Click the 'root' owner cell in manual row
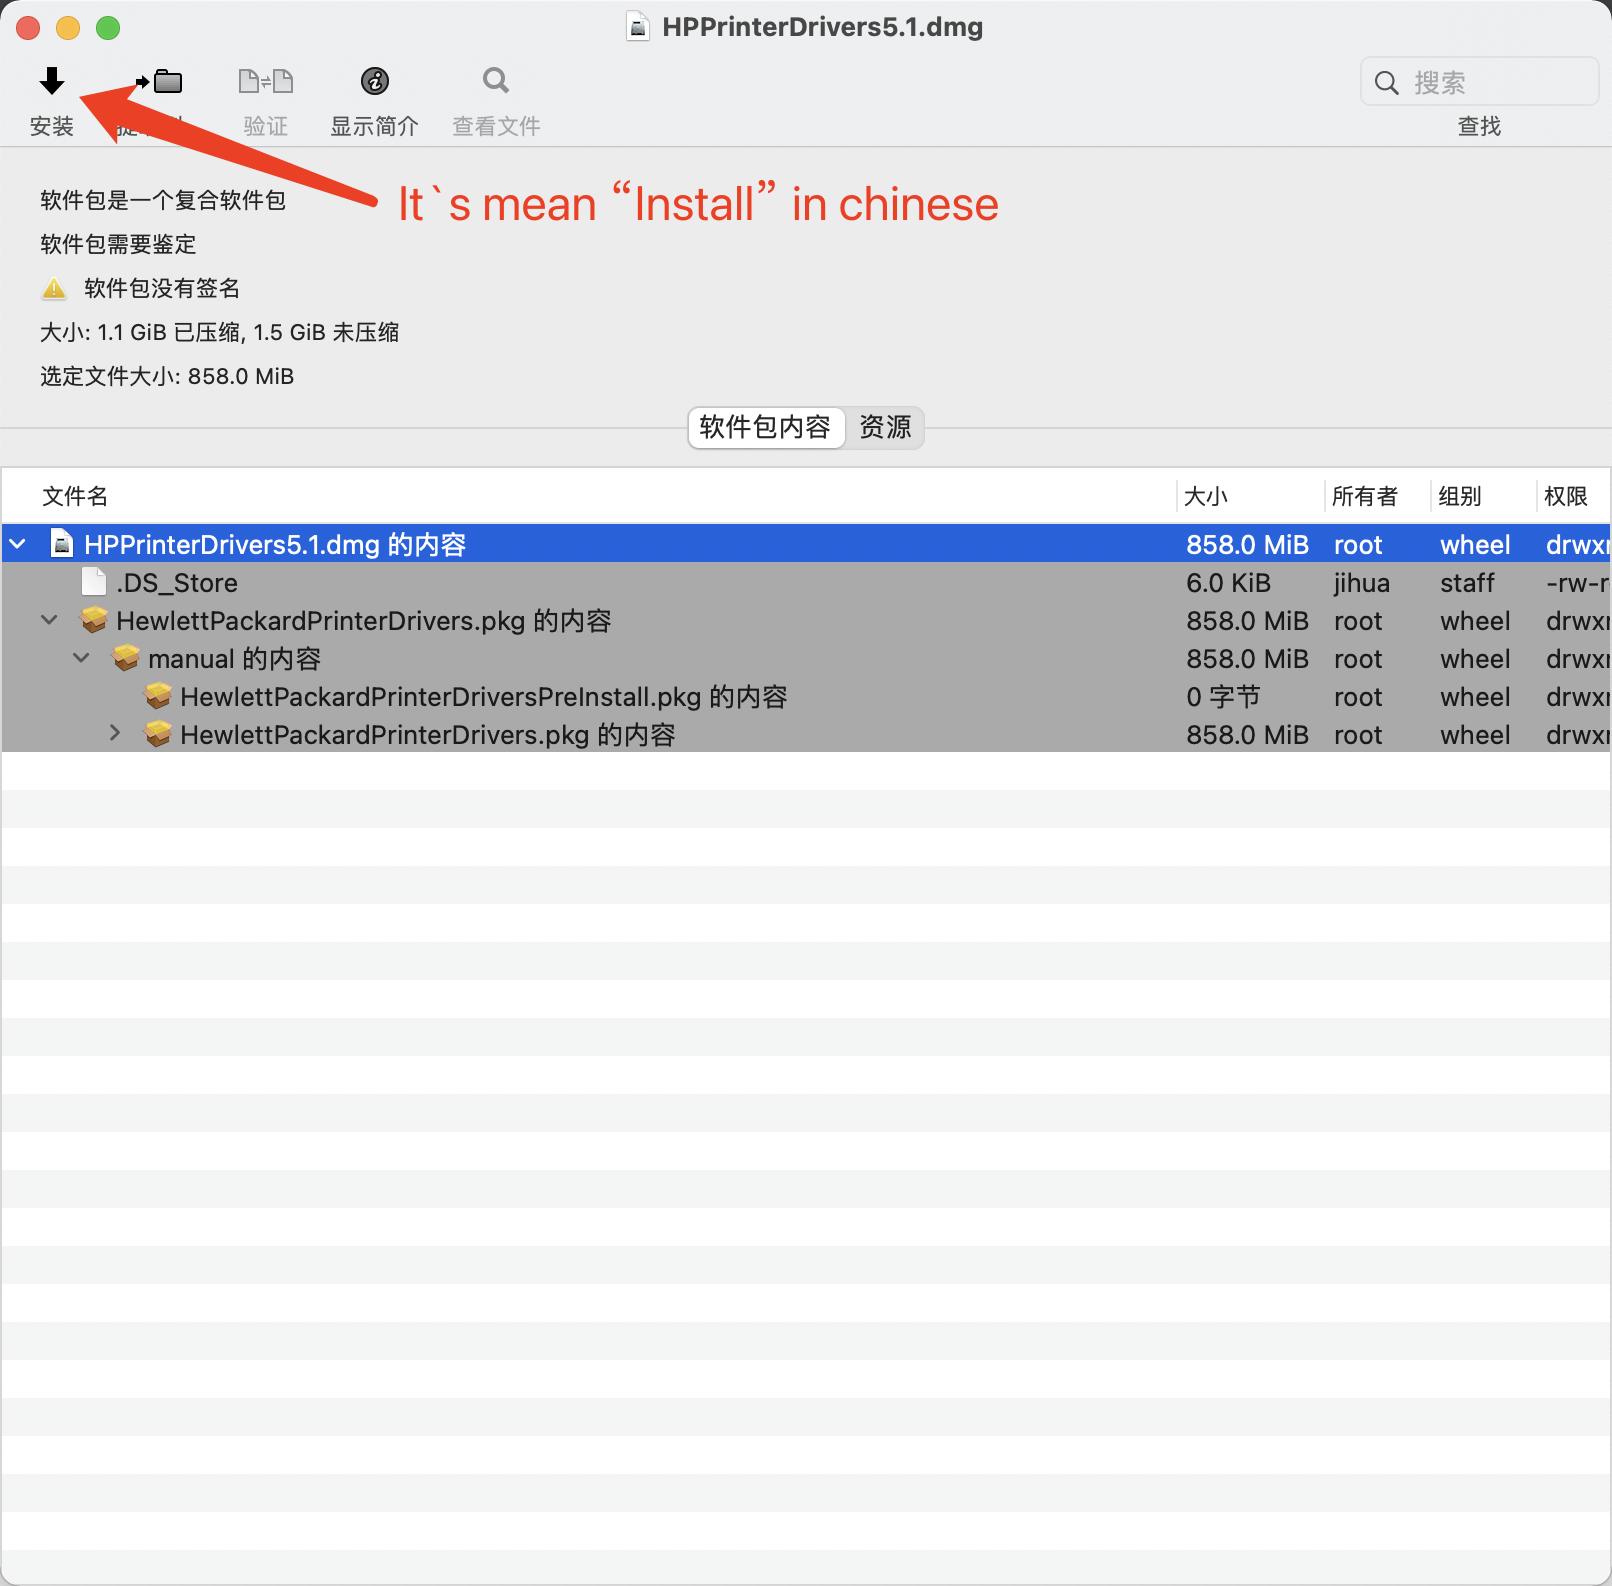 1358,659
